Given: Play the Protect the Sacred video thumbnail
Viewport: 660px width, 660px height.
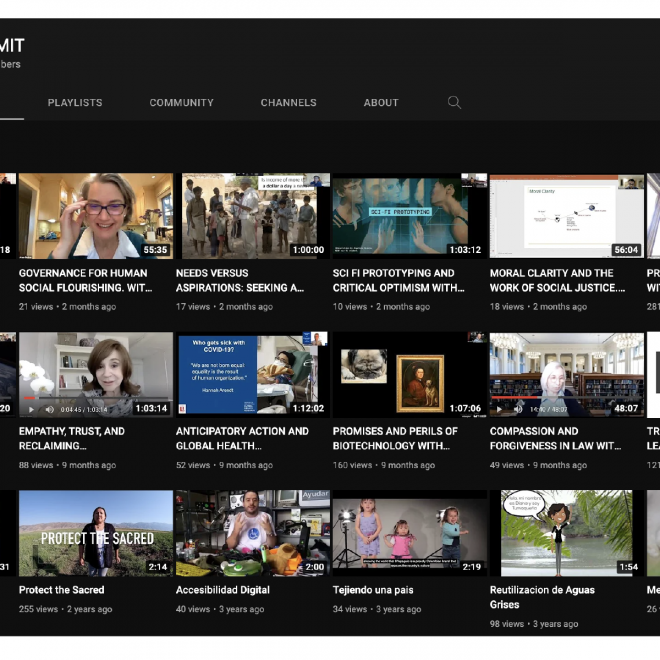Looking at the screenshot, I should (x=95, y=532).
